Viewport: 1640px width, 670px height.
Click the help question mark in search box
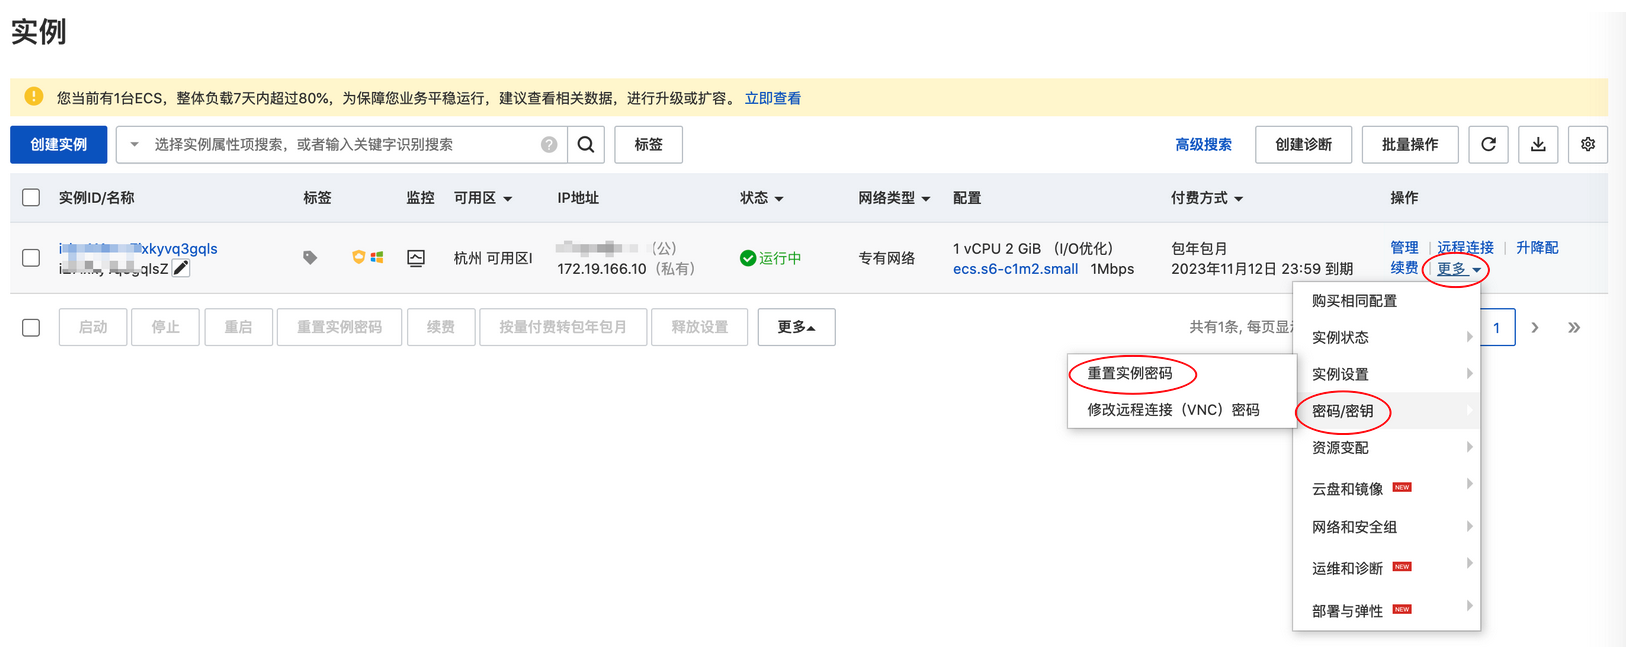[x=549, y=145]
